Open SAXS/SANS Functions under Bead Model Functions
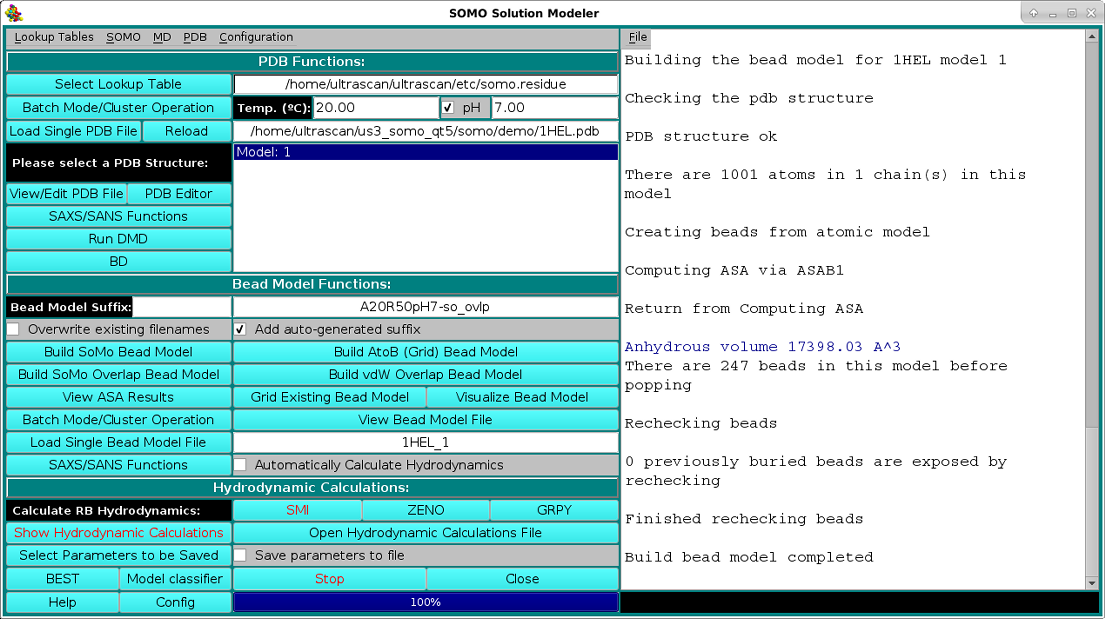1105x619 pixels. point(118,465)
